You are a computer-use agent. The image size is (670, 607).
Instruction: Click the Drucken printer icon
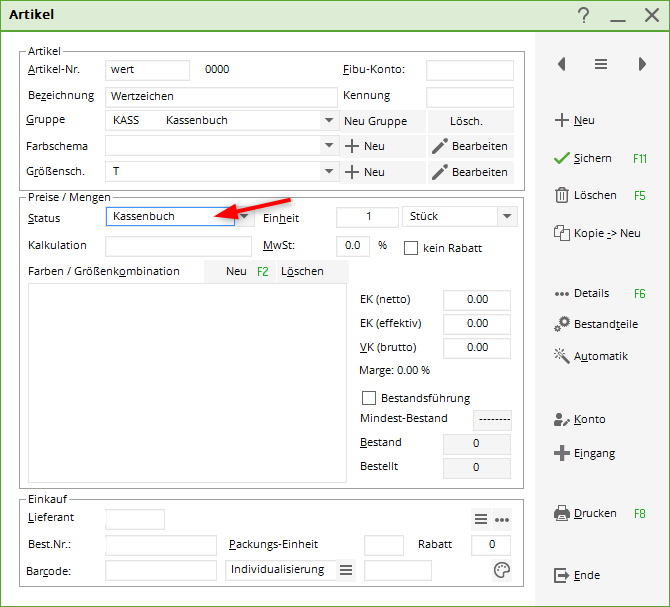(562, 513)
